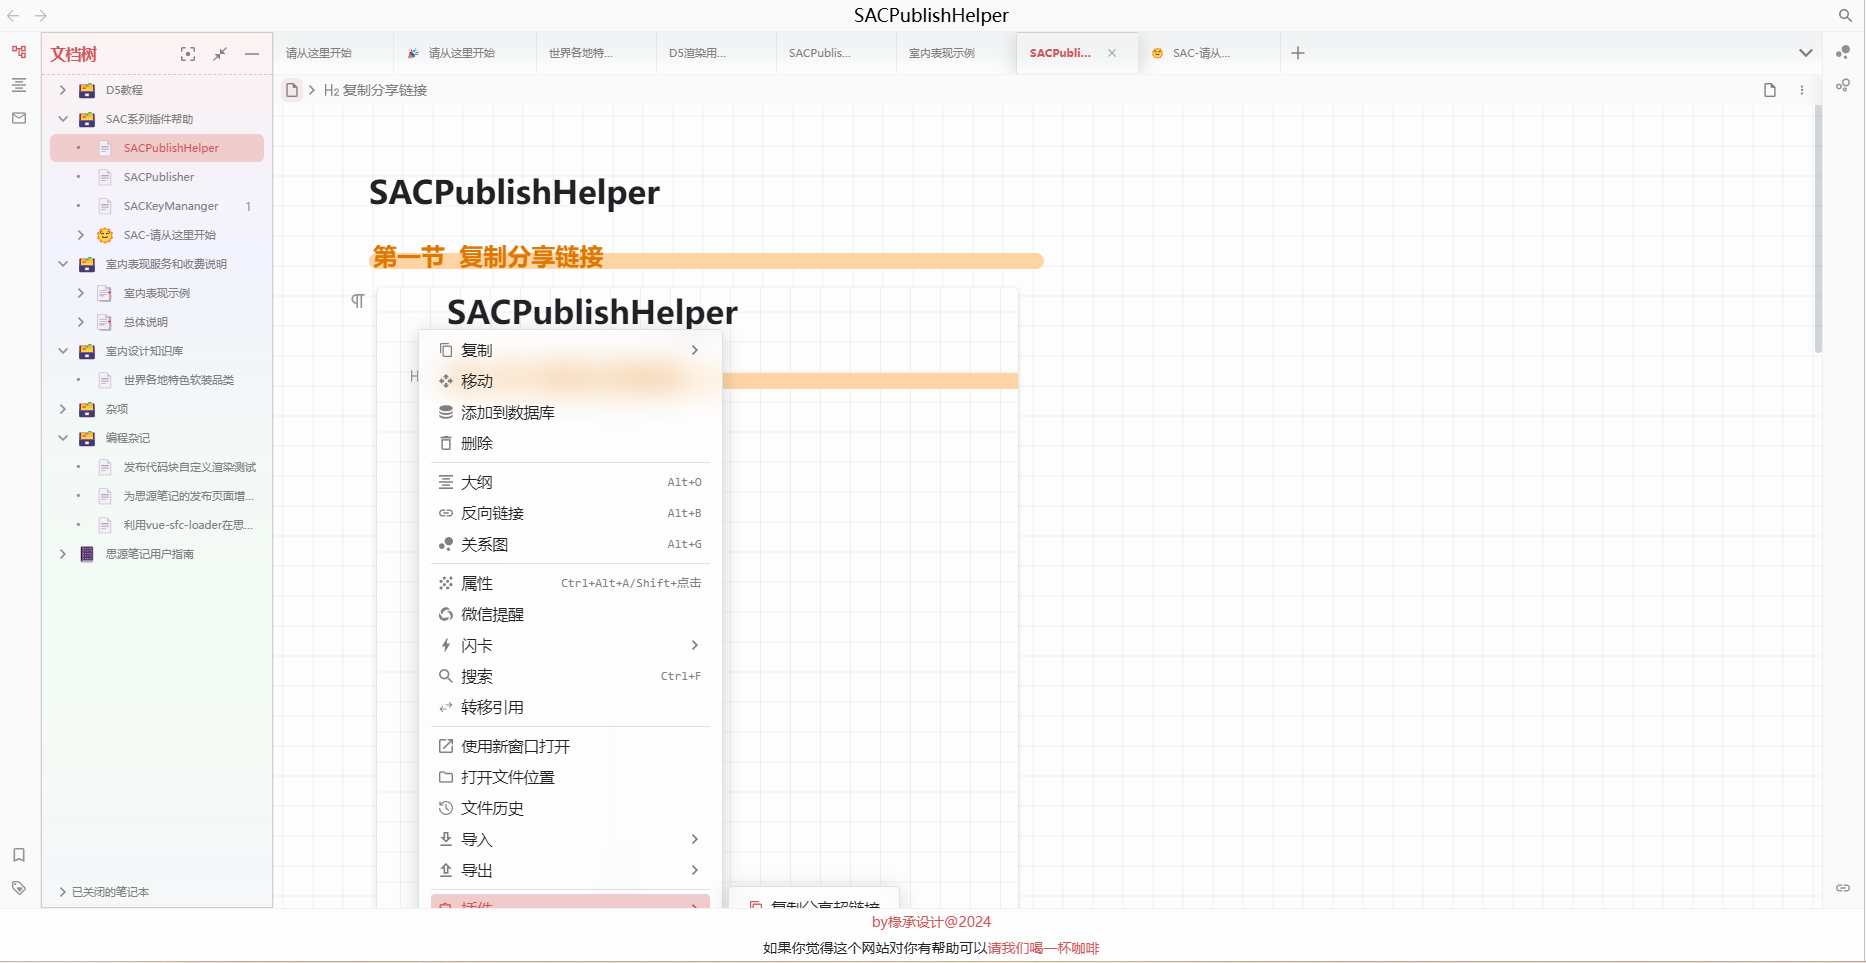Image resolution: width=1866 pixels, height=963 pixels.
Task: Open SACPublisher document in the tree
Action: tap(157, 177)
